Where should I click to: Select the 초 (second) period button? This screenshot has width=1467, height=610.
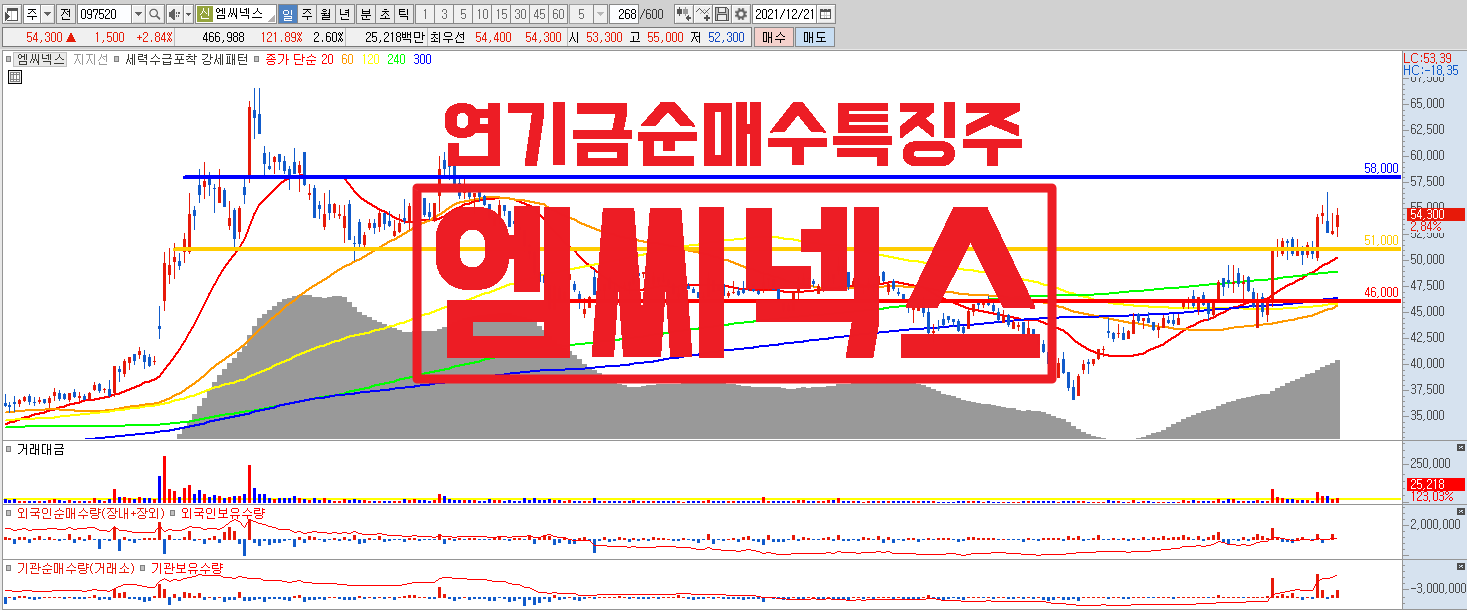pyautogui.click(x=385, y=14)
